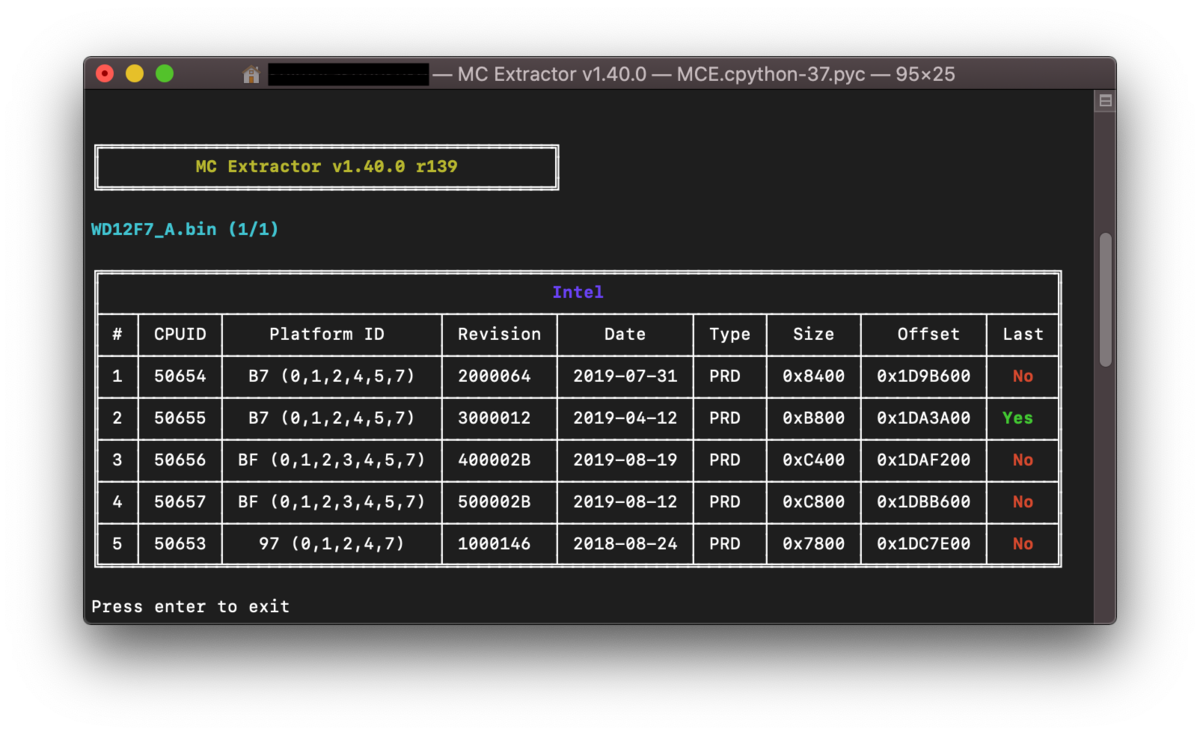Minimize the window with yellow button
Image resolution: width=1200 pixels, height=735 pixels.
[x=135, y=74]
